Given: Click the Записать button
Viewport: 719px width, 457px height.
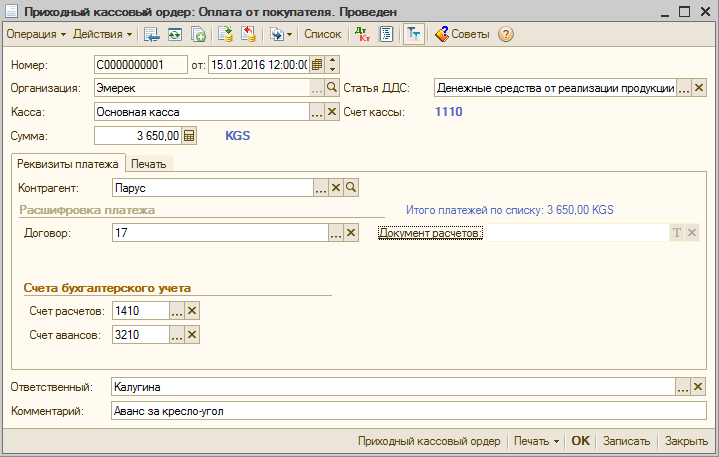Looking at the screenshot, I should coord(627,441).
